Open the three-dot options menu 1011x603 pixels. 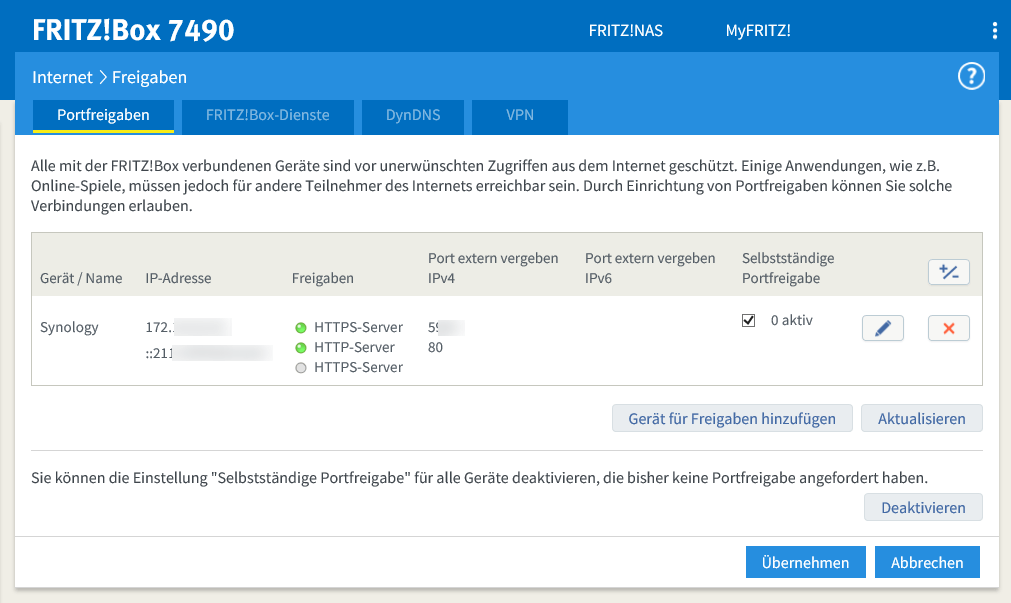pos(994,30)
